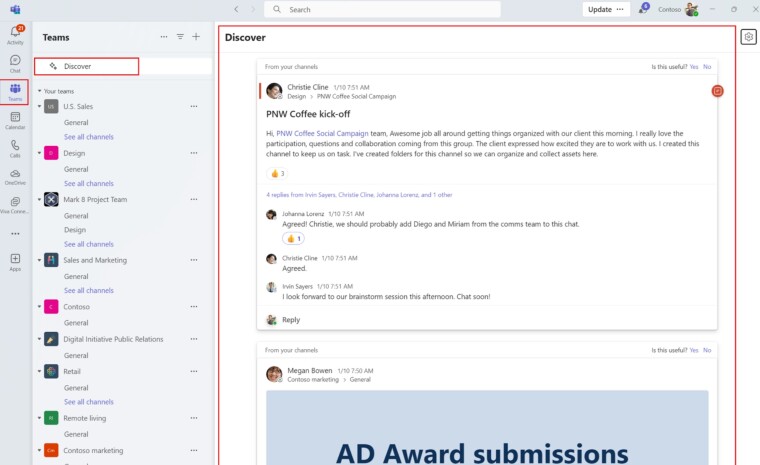Viewport: 760px width, 465px height.
Task: Open Sales and Marketing more options
Action: [x=194, y=260]
